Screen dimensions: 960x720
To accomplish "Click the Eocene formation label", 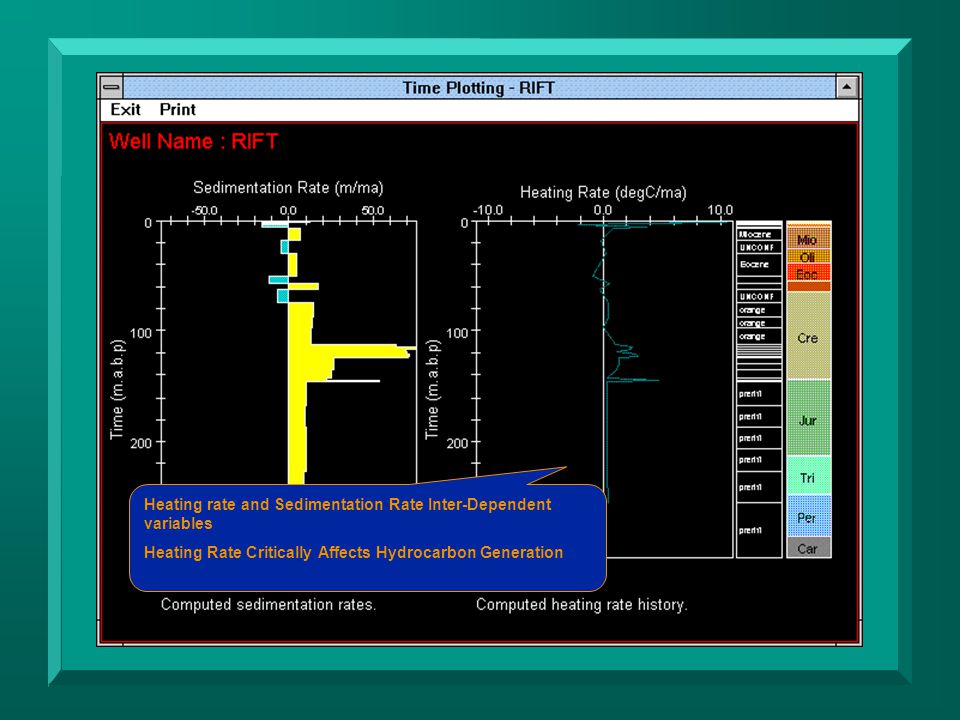I will 754,264.
